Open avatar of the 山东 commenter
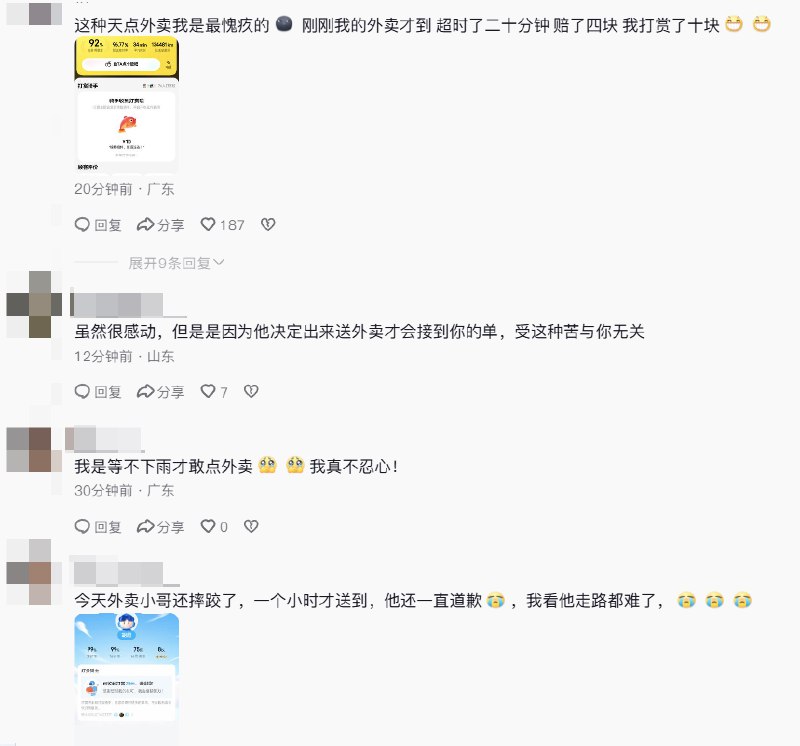This screenshot has width=800, height=746. click(x=34, y=305)
